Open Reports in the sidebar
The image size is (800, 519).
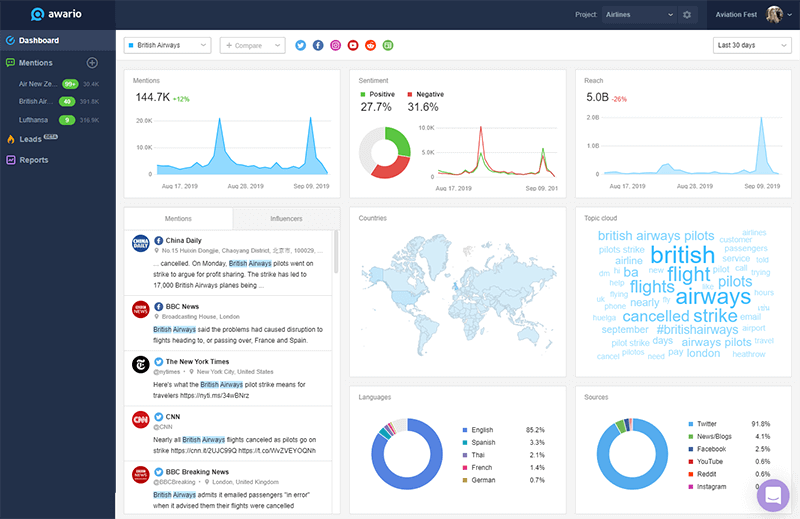point(33,160)
